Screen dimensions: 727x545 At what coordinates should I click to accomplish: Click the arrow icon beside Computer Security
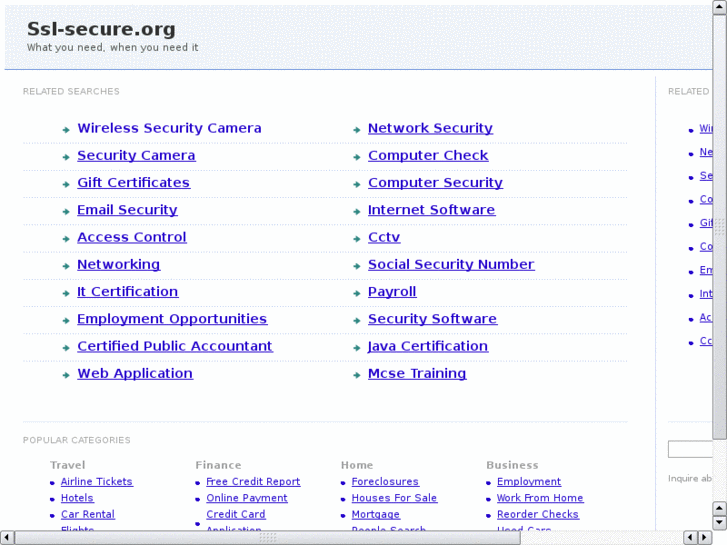pyautogui.click(x=357, y=185)
